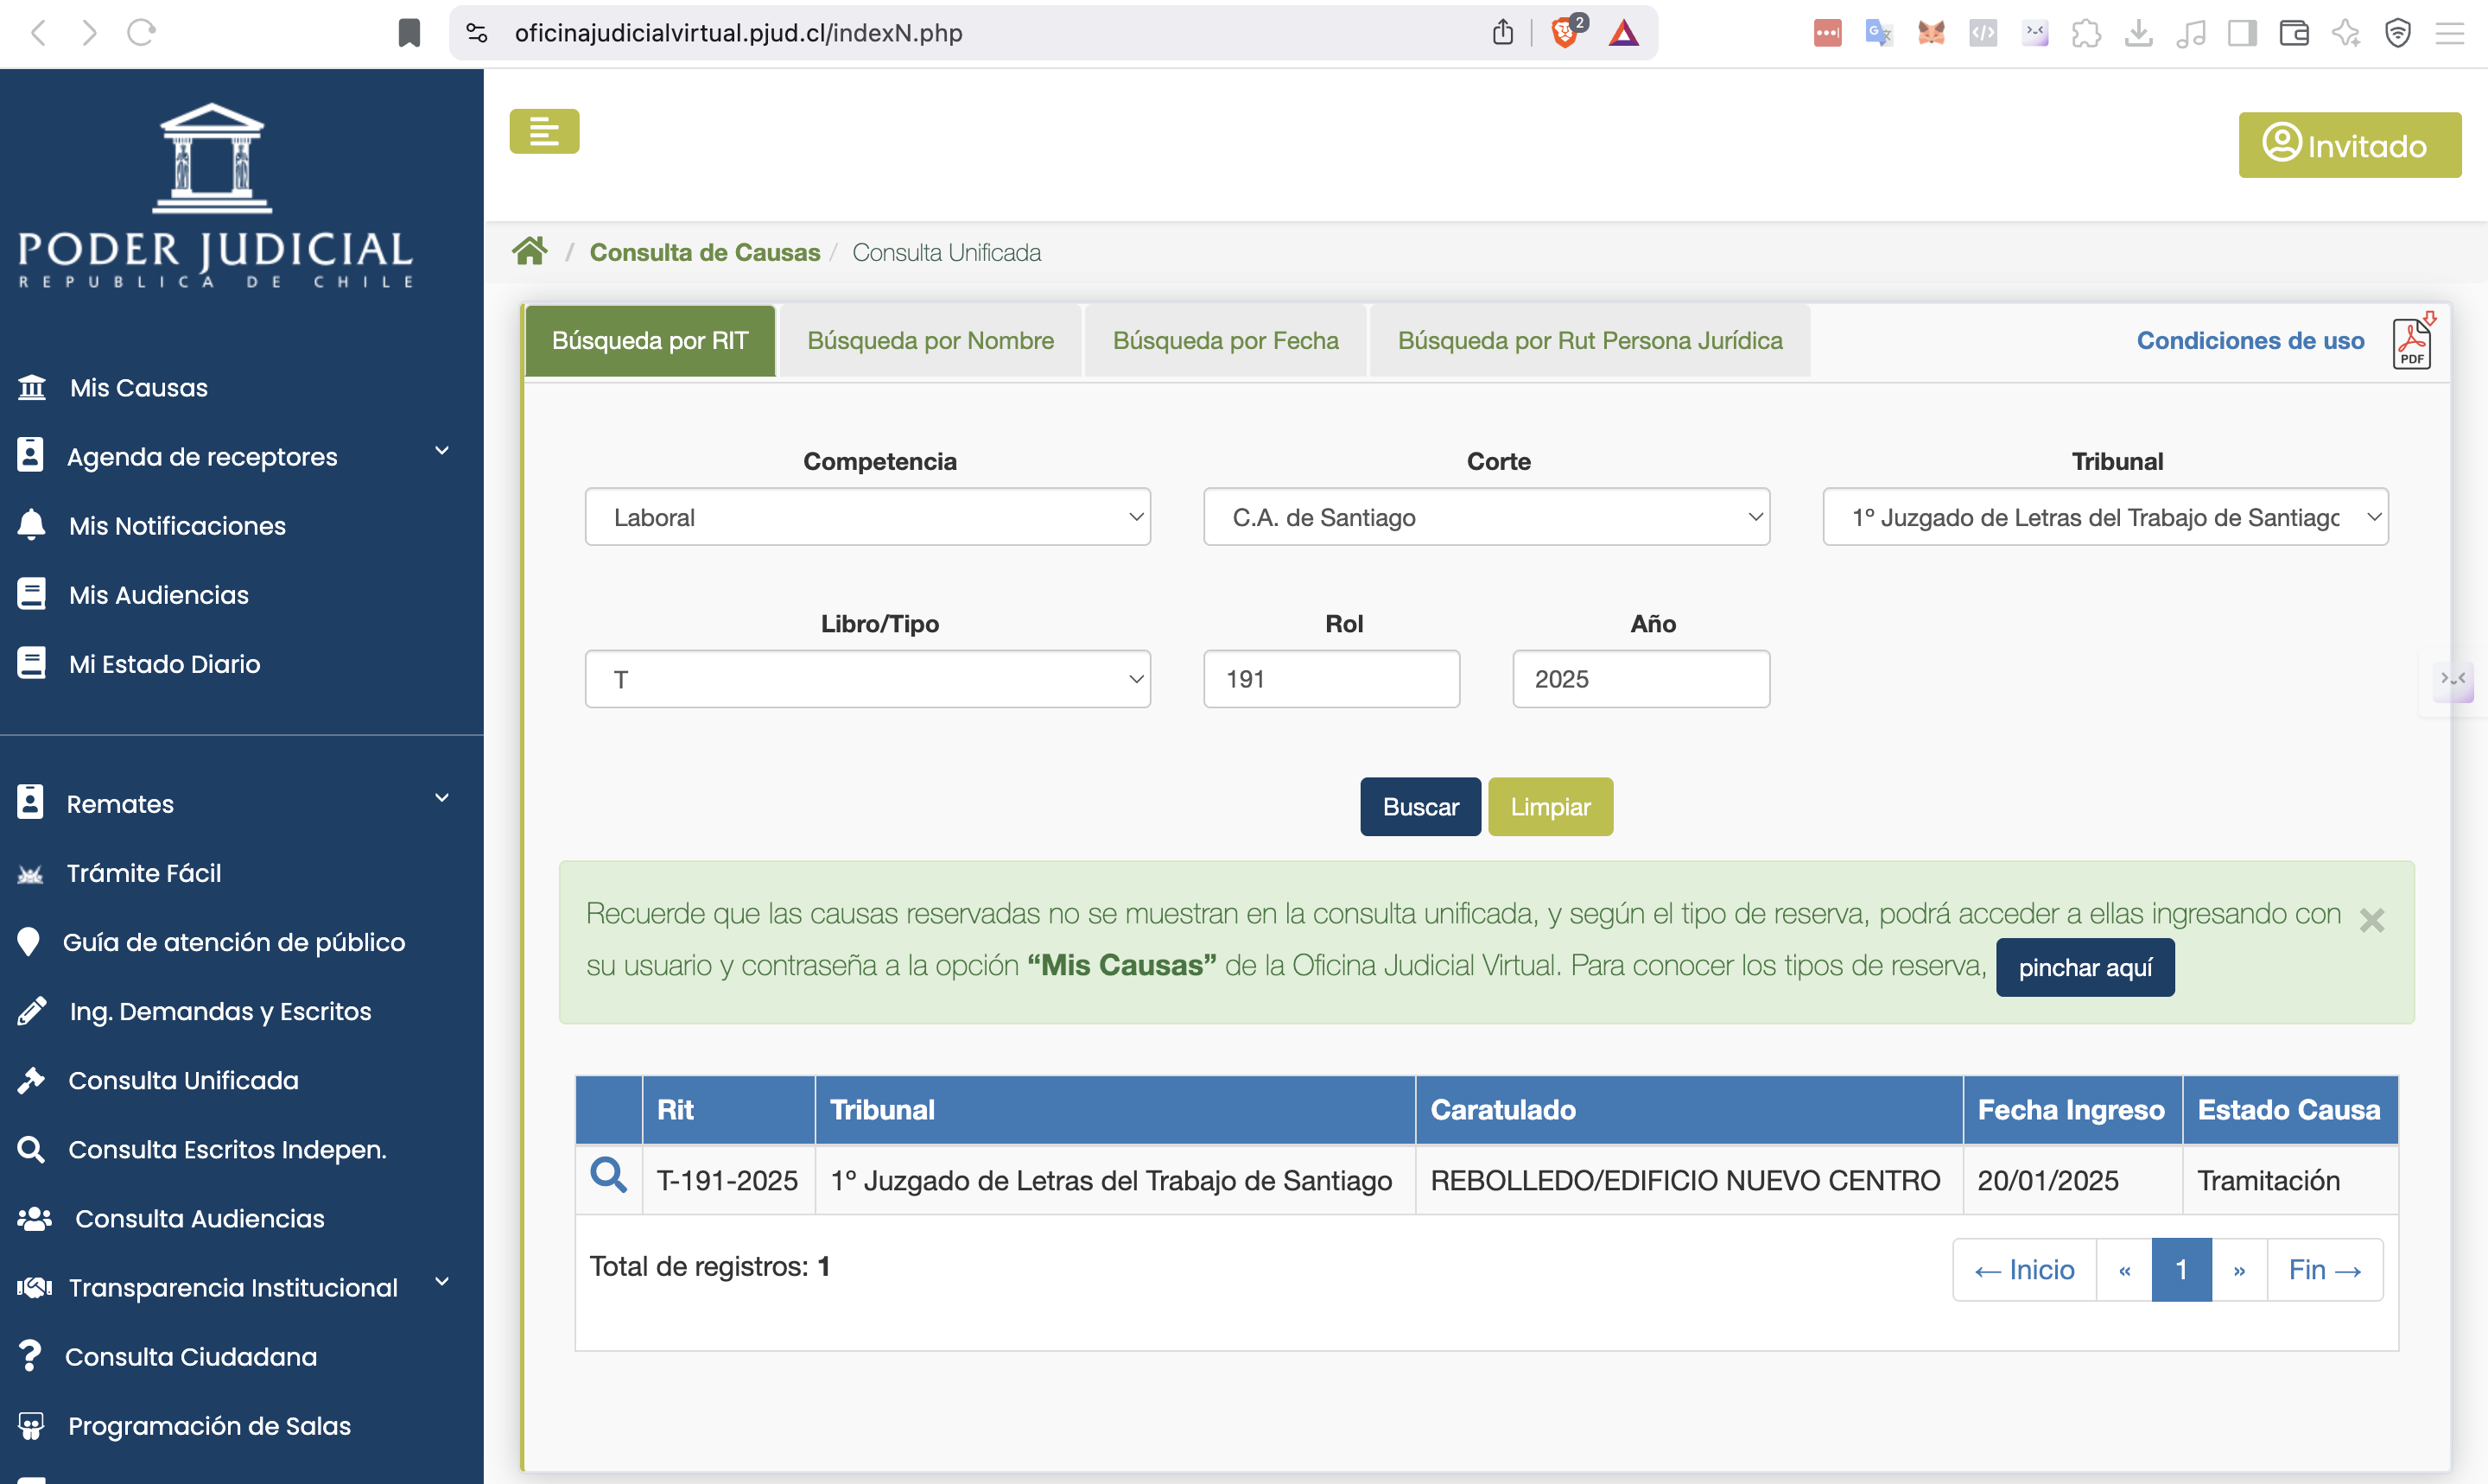The width and height of the screenshot is (2488, 1484).
Task: Go to the Fin pagination link
Action: click(2324, 1269)
